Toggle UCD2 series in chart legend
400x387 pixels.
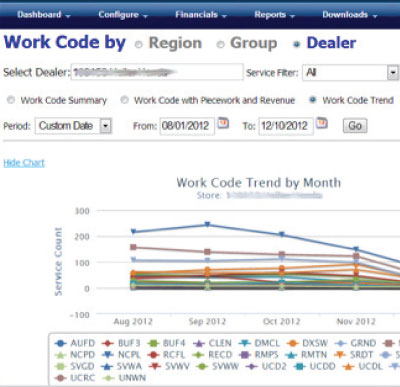[266, 366]
